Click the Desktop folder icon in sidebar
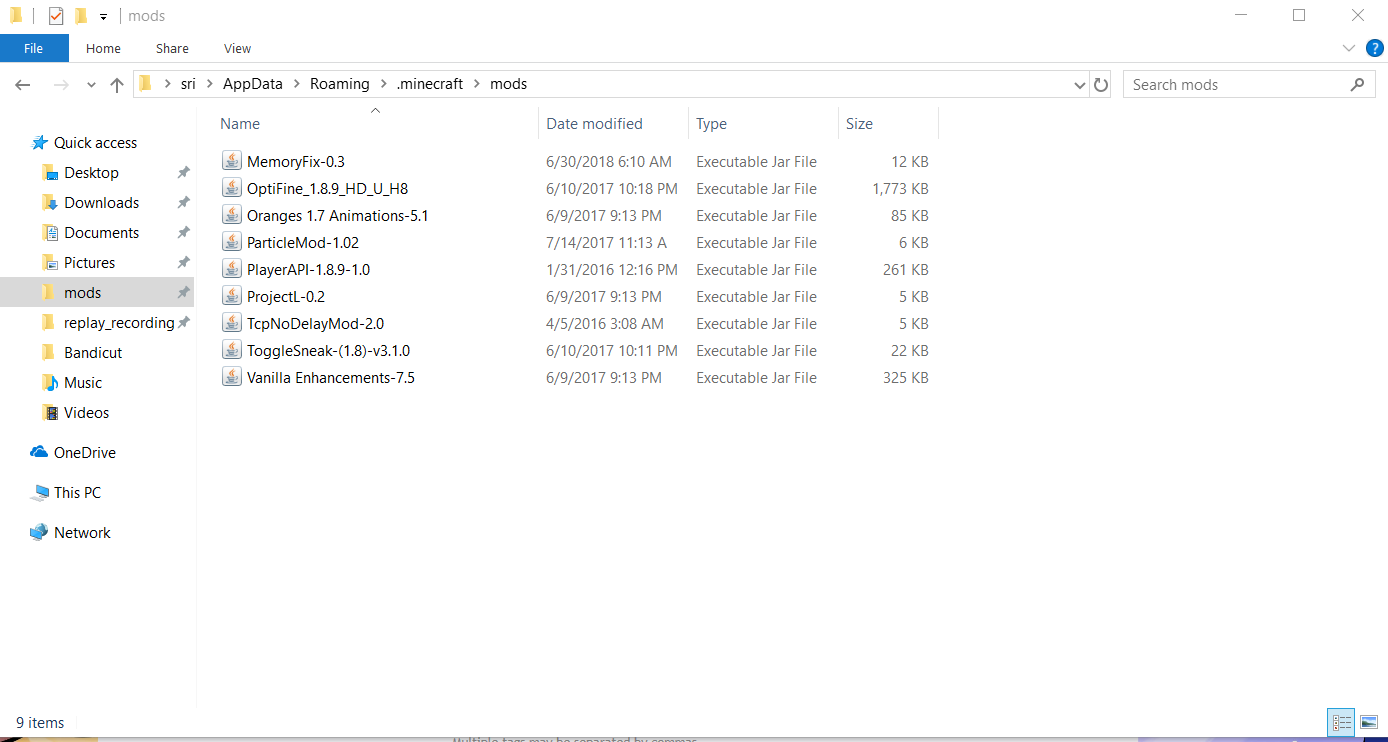The height and width of the screenshot is (742, 1388). click(x=50, y=173)
